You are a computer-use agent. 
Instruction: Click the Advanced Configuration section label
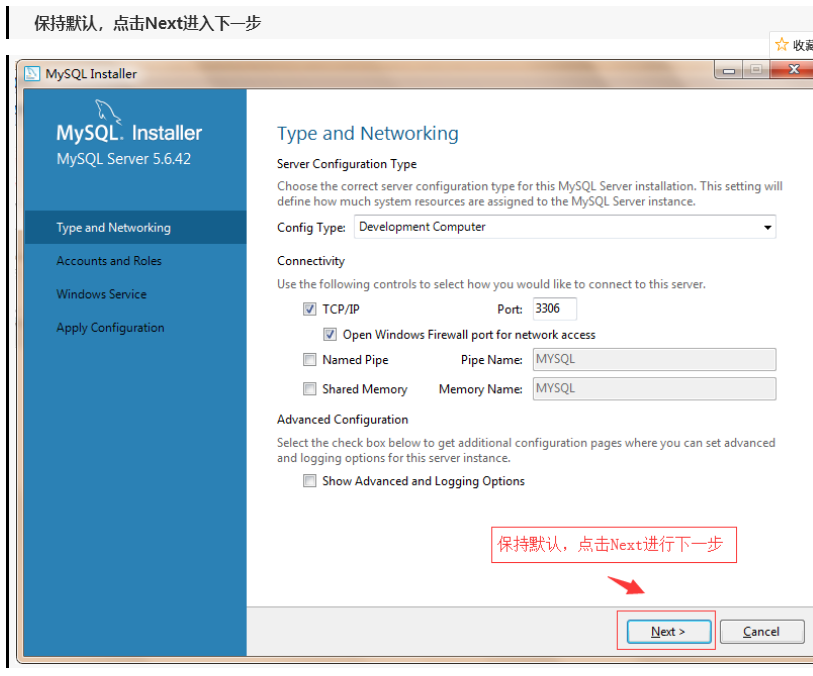click(x=342, y=419)
